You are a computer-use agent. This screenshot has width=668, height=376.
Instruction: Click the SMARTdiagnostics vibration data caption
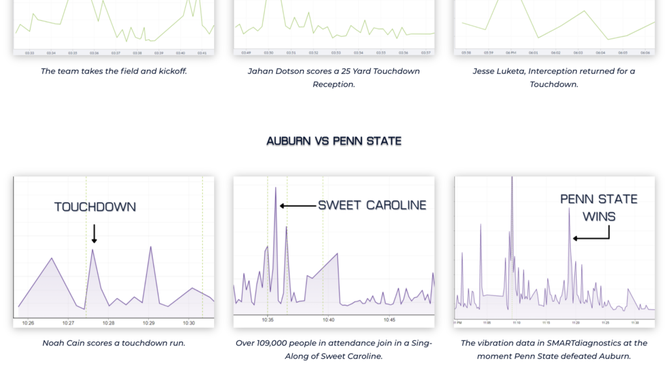[554, 349]
